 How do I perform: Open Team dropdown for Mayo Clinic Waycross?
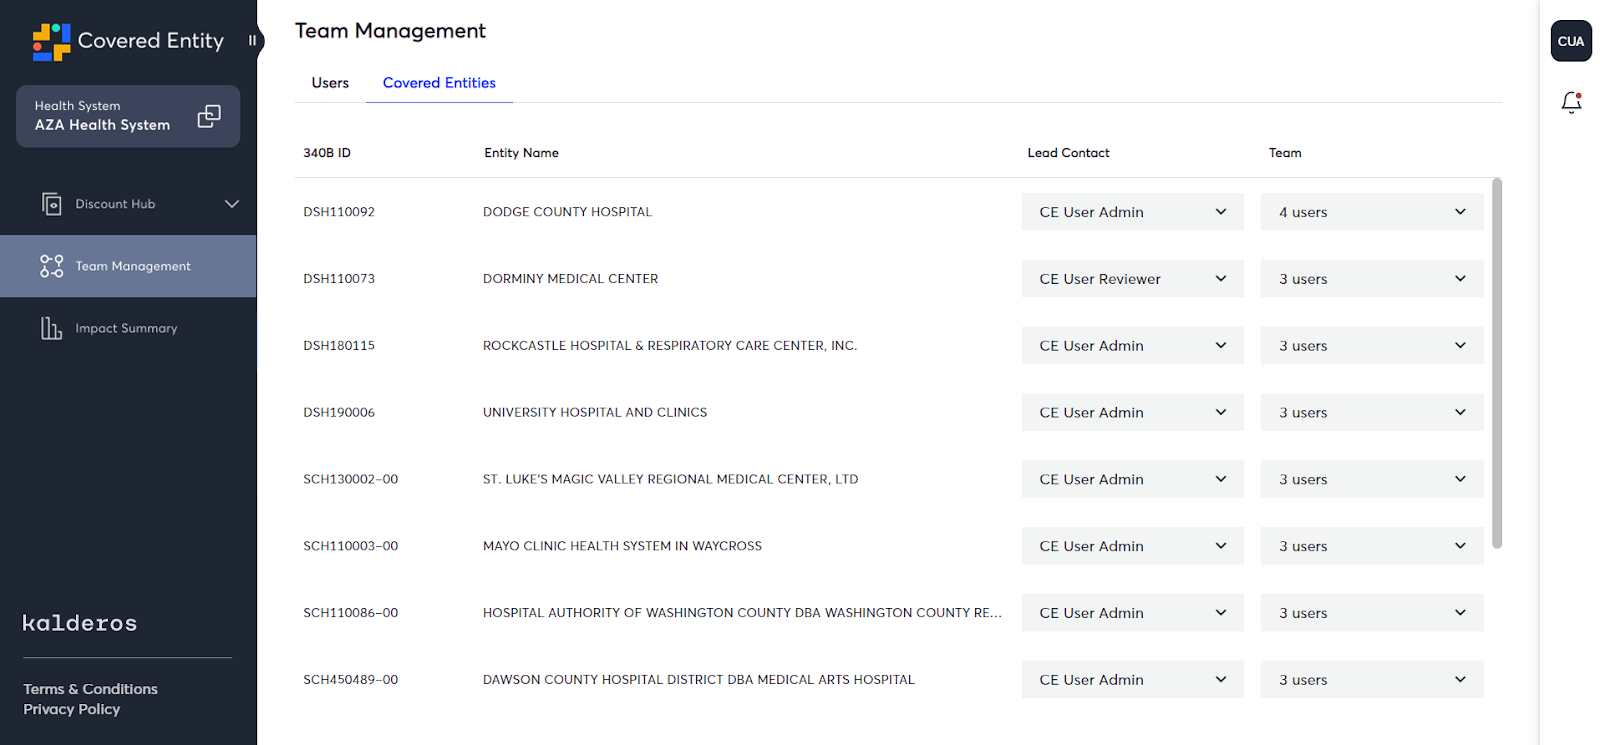(1372, 546)
